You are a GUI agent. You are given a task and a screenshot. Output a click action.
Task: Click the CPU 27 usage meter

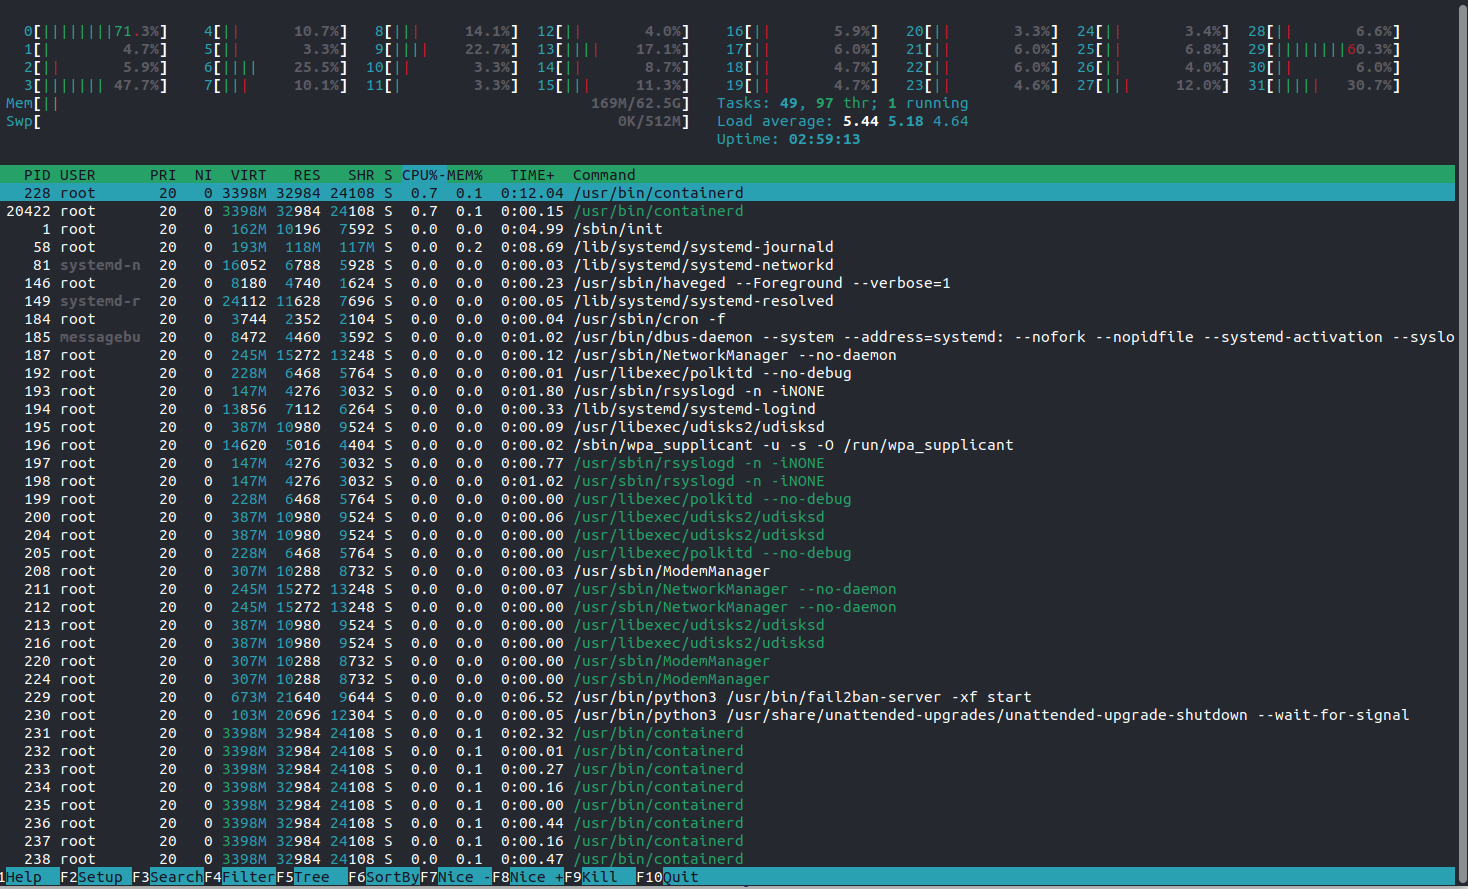[1153, 85]
